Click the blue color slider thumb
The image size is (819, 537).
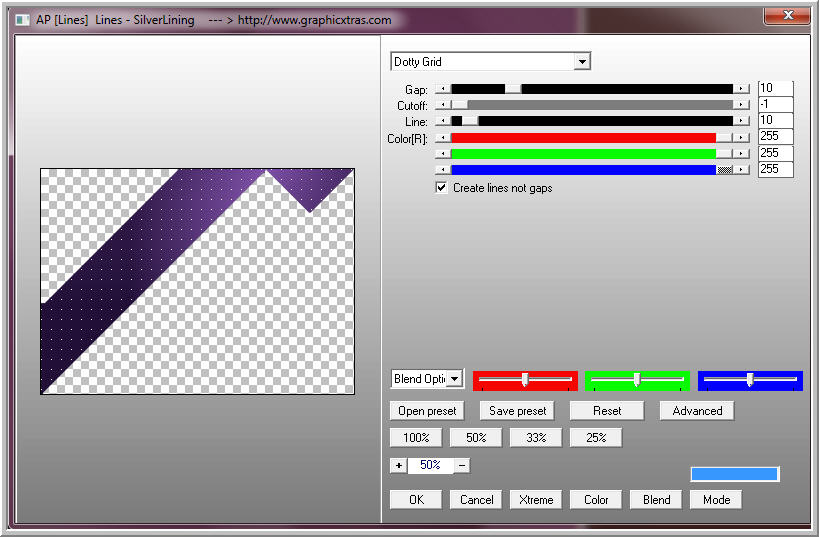point(724,170)
